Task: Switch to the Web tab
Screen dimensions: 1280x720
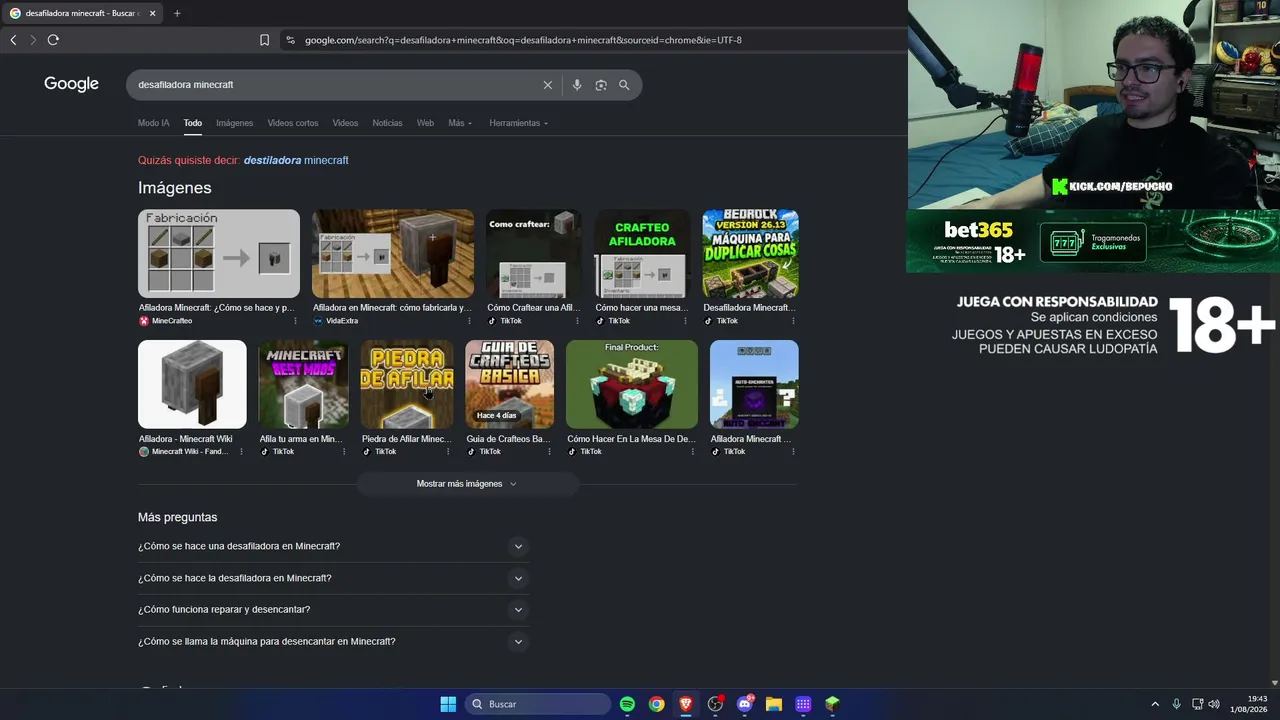Action: click(x=425, y=123)
